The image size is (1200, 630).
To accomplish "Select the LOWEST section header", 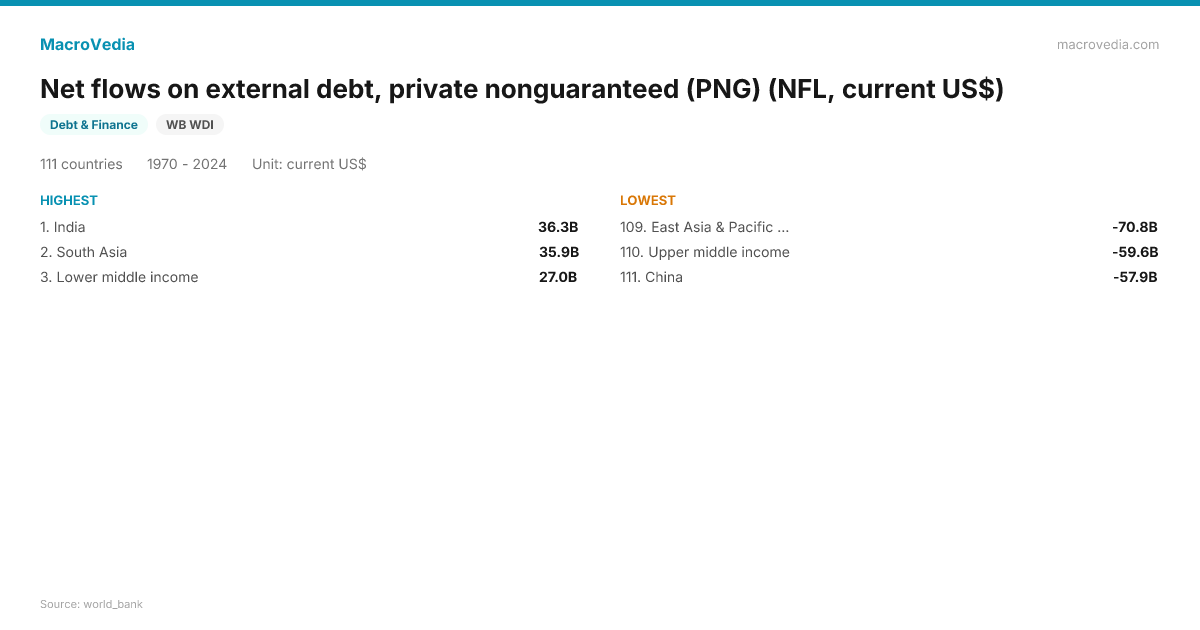I will pyautogui.click(x=648, y=201).
